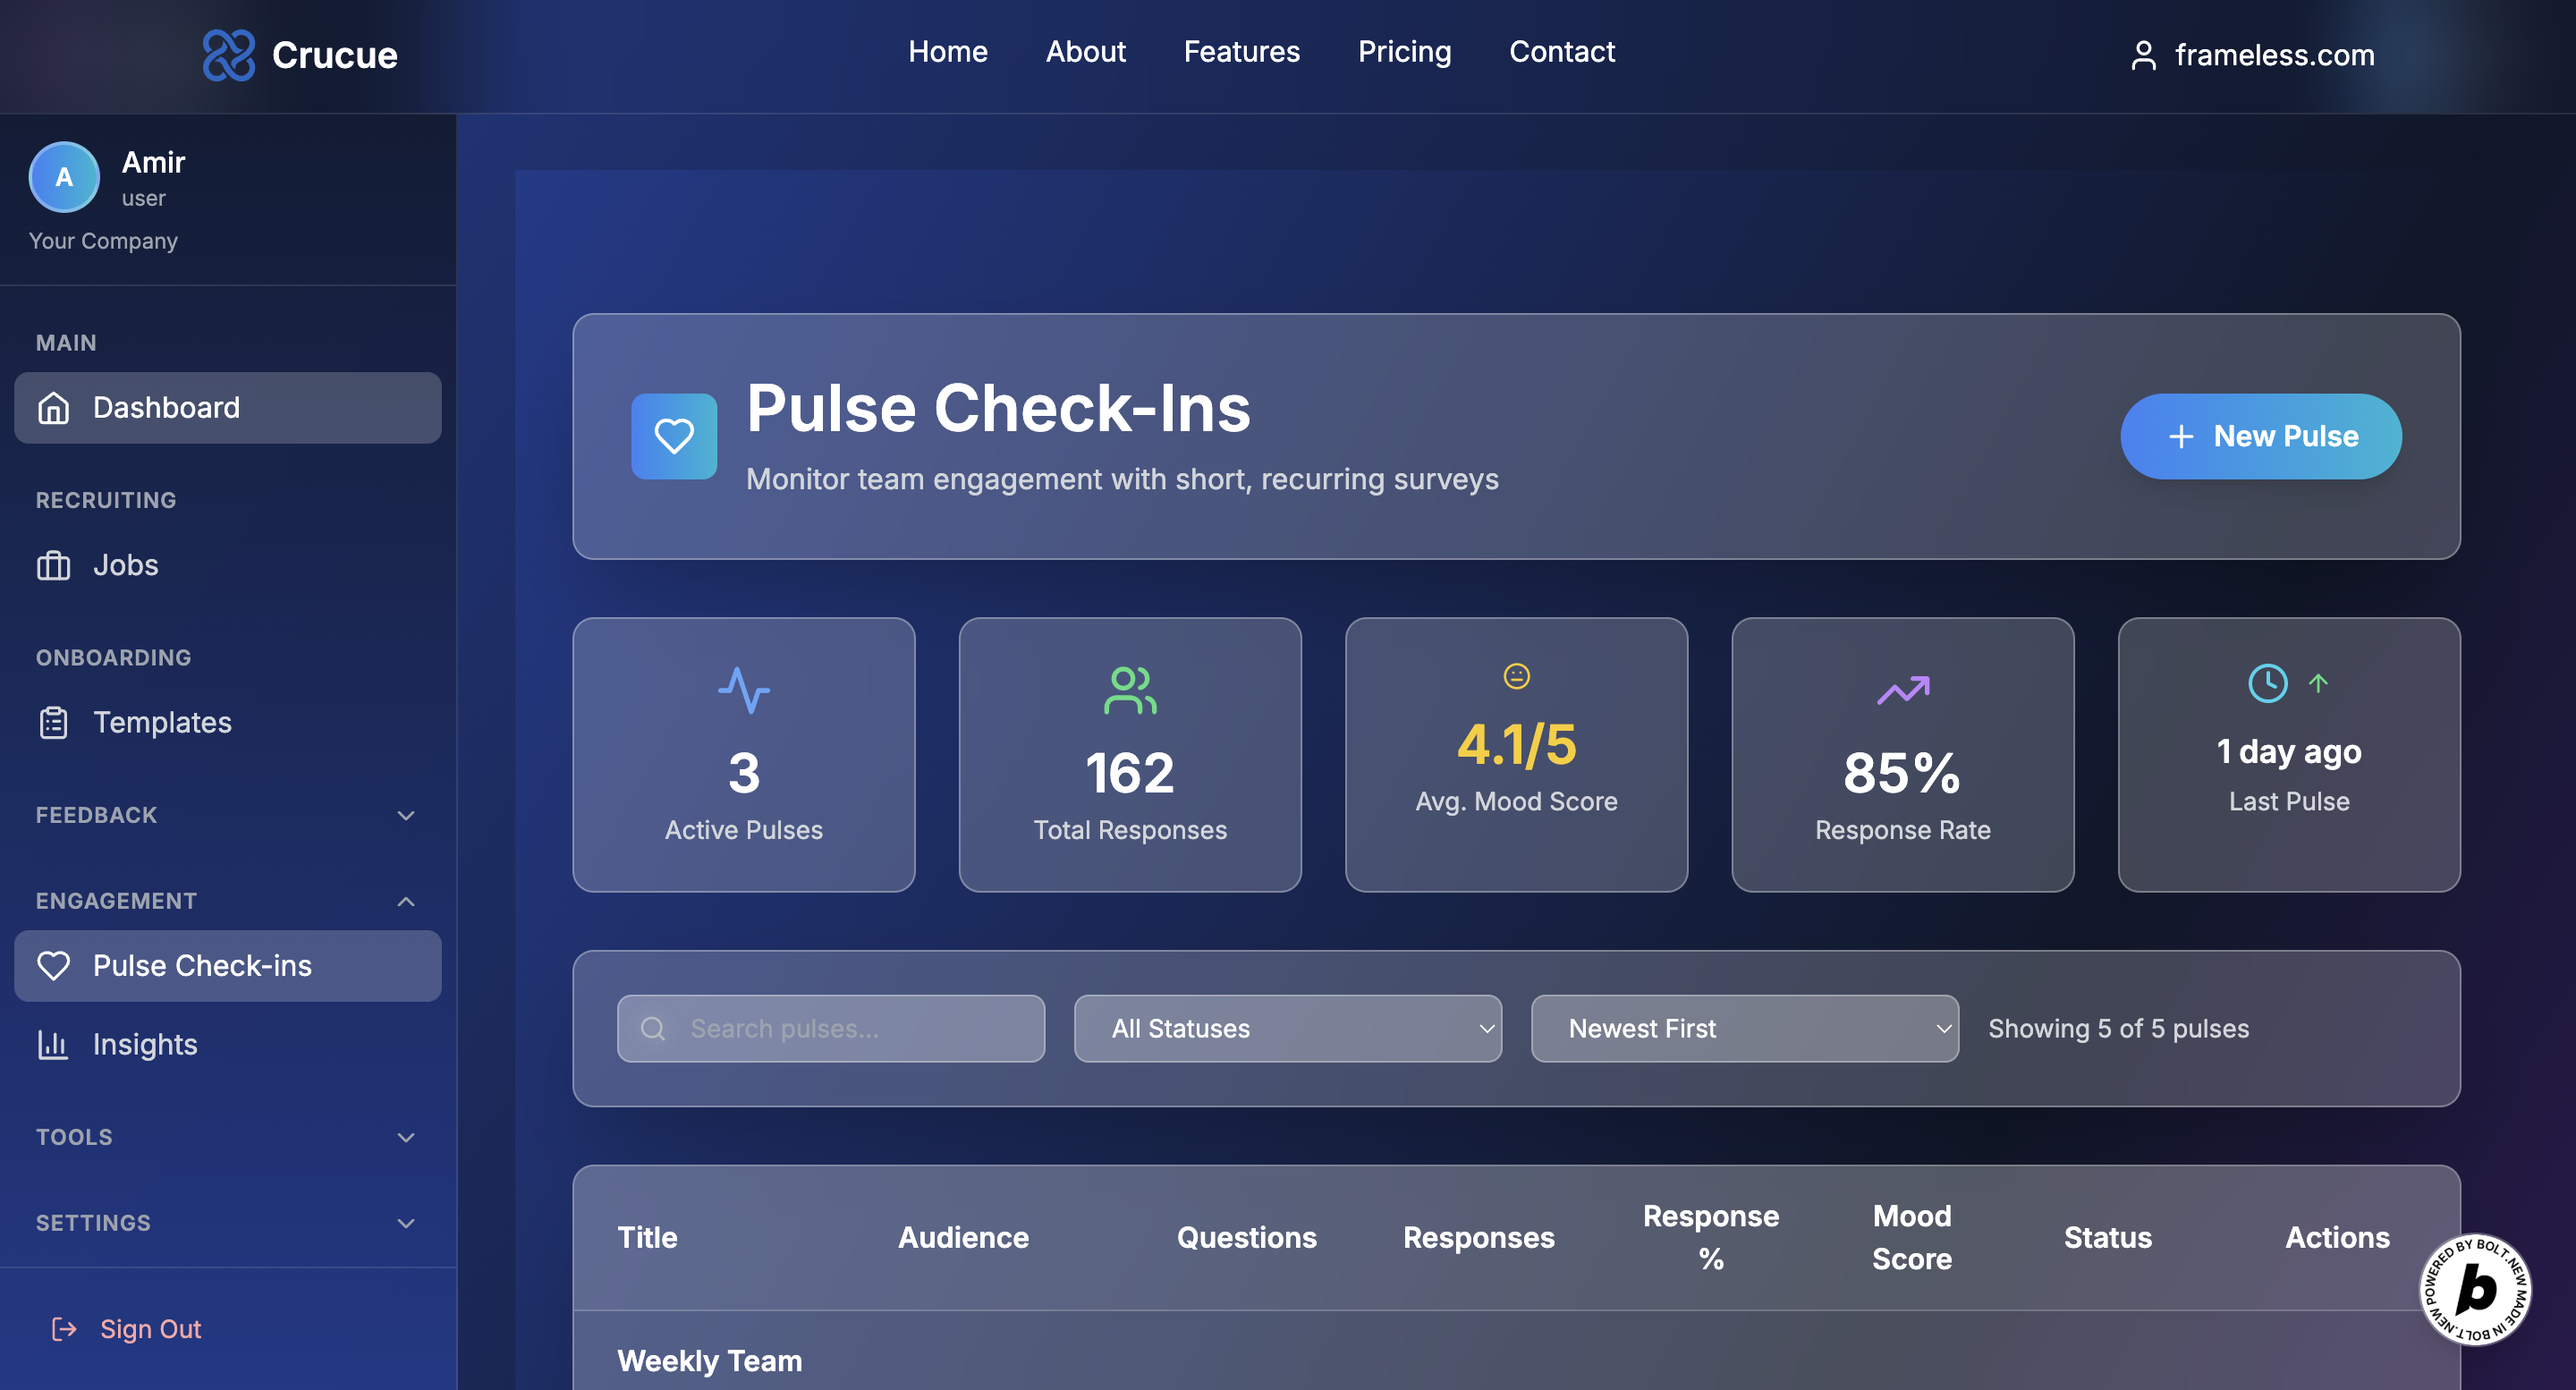Collapse the Engagement sidebar section
2576x1390 pixels.
[x=405, y=901]
